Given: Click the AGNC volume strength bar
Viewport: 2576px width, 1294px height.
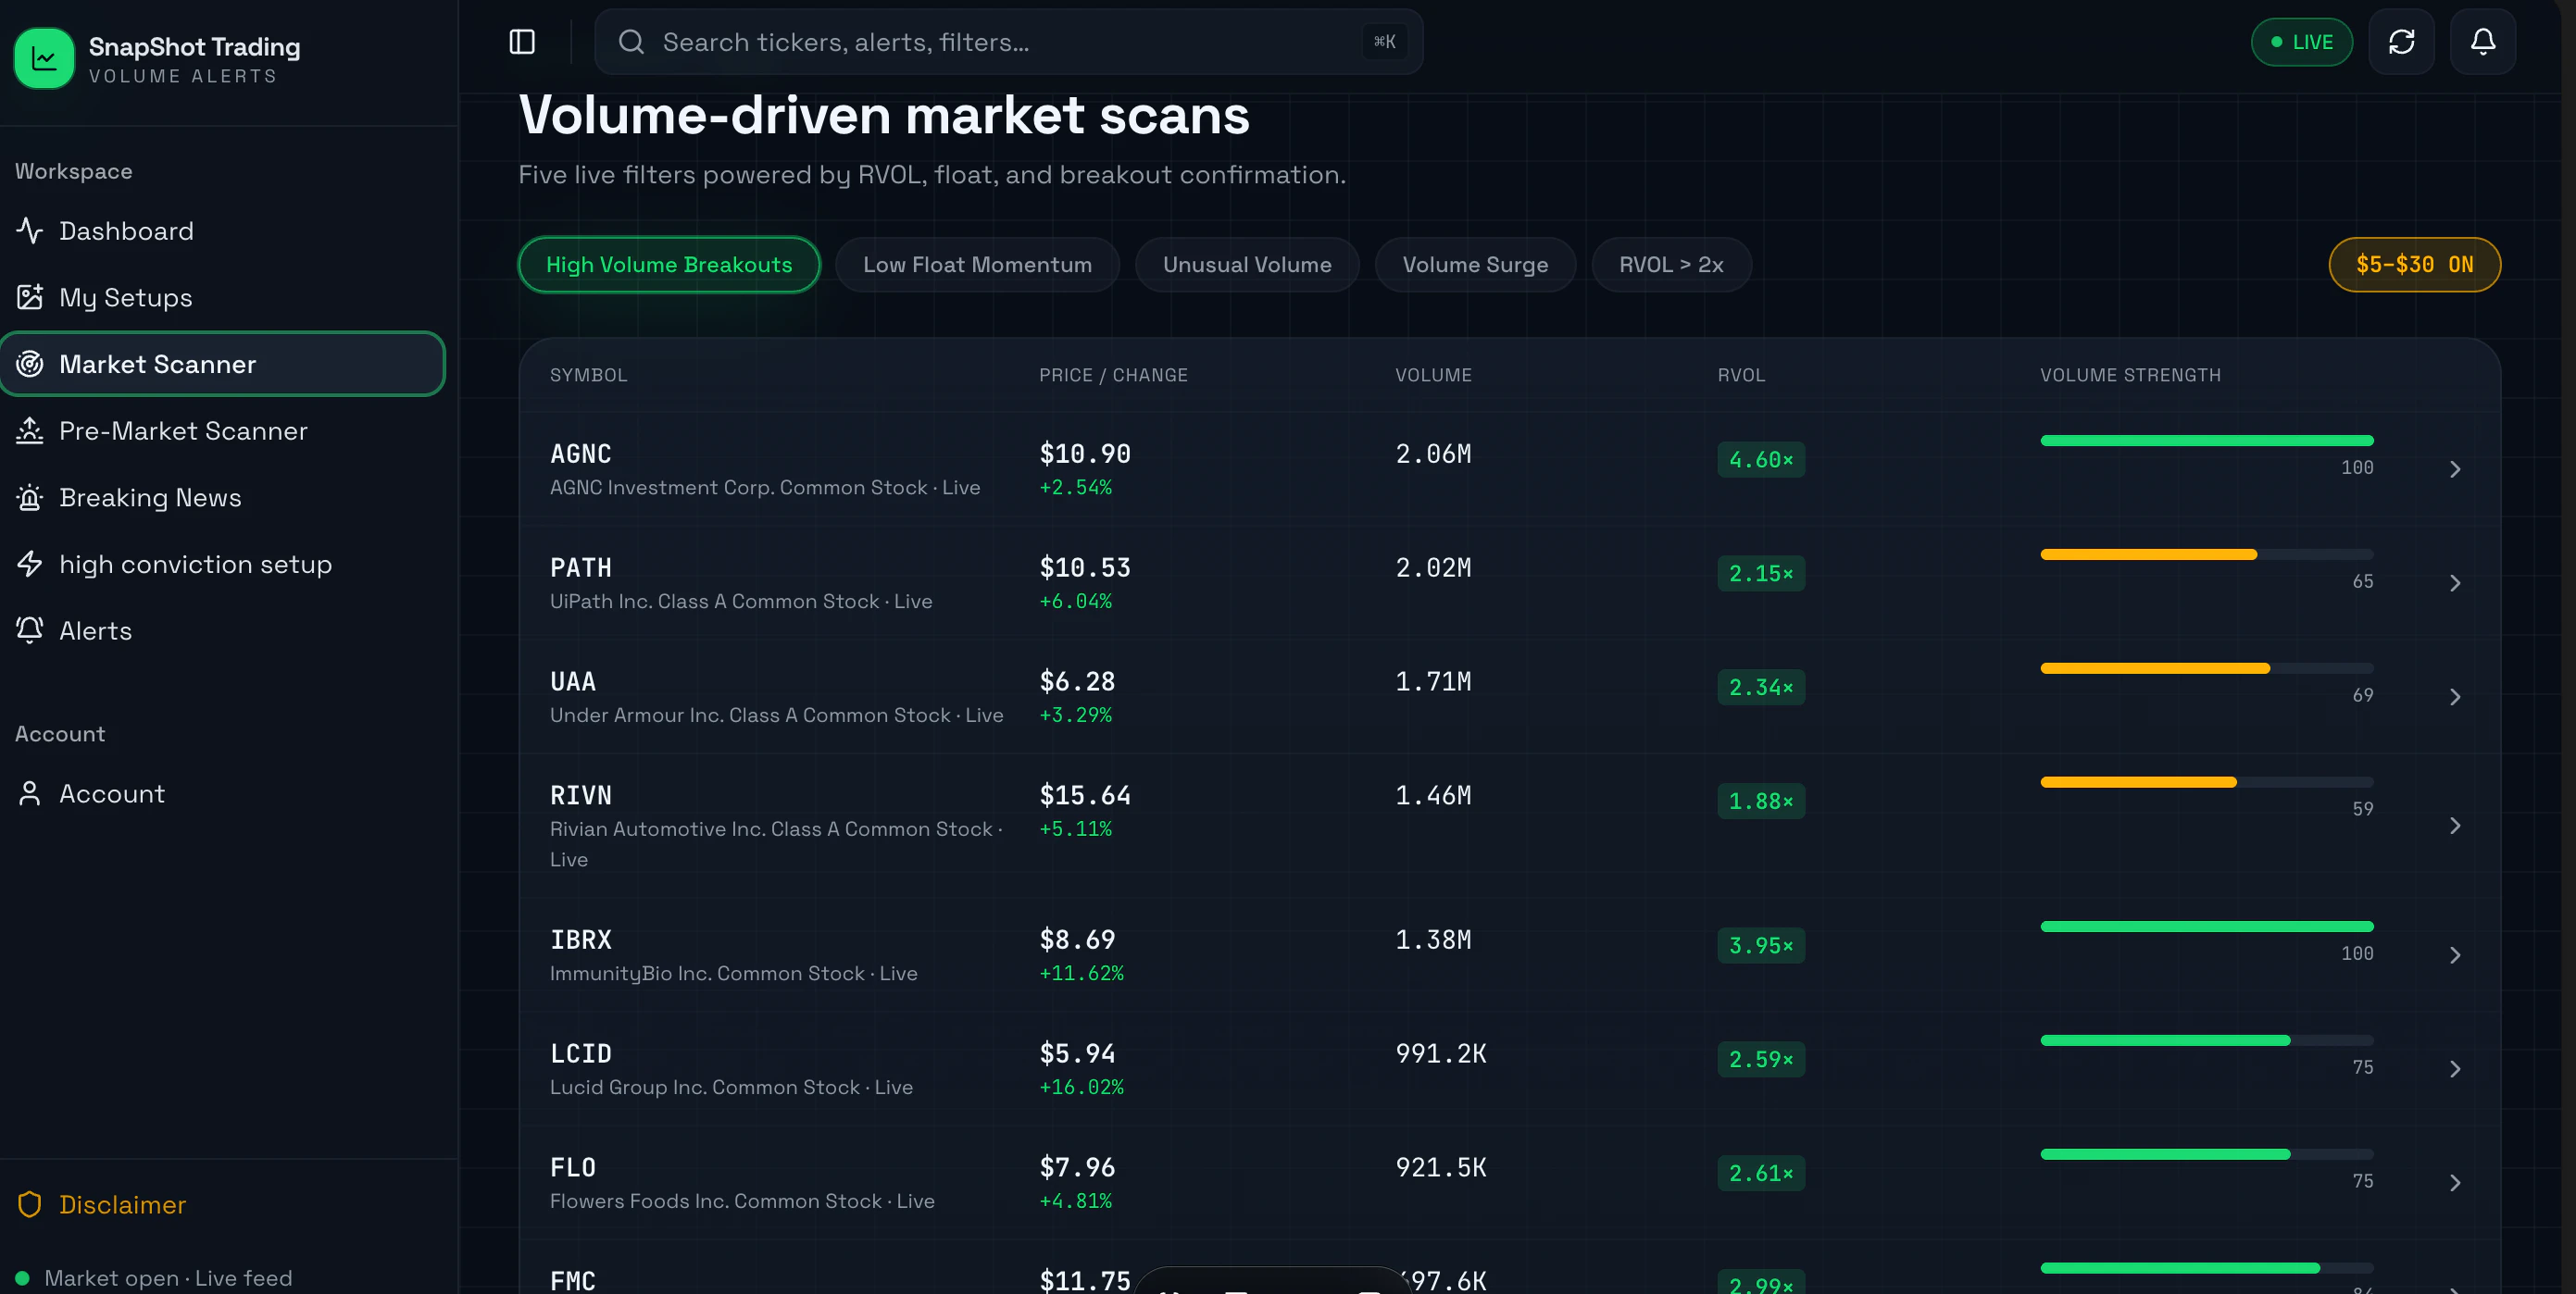Looking at the screenshot, I should pyautogui.click(x=2206, y=441).
